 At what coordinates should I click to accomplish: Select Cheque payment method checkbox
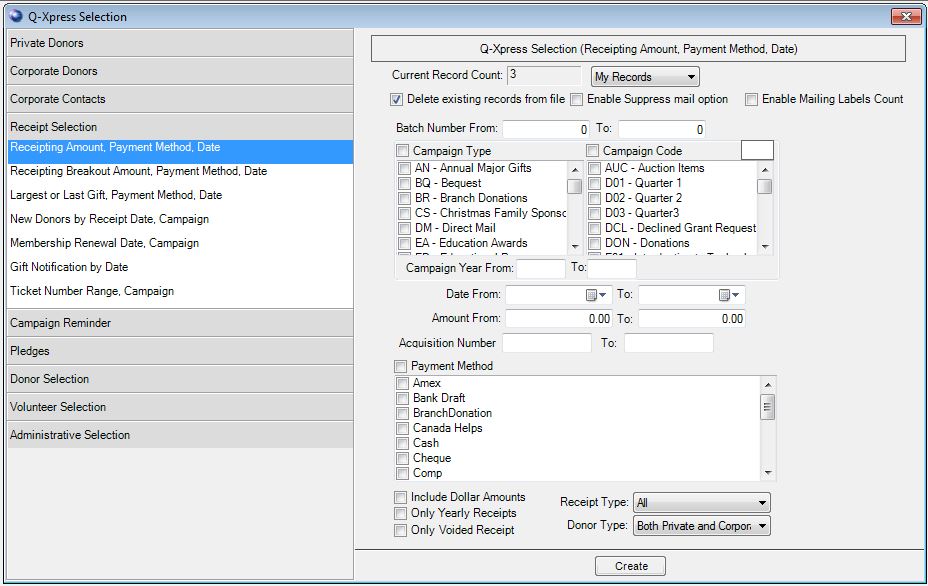402,458
